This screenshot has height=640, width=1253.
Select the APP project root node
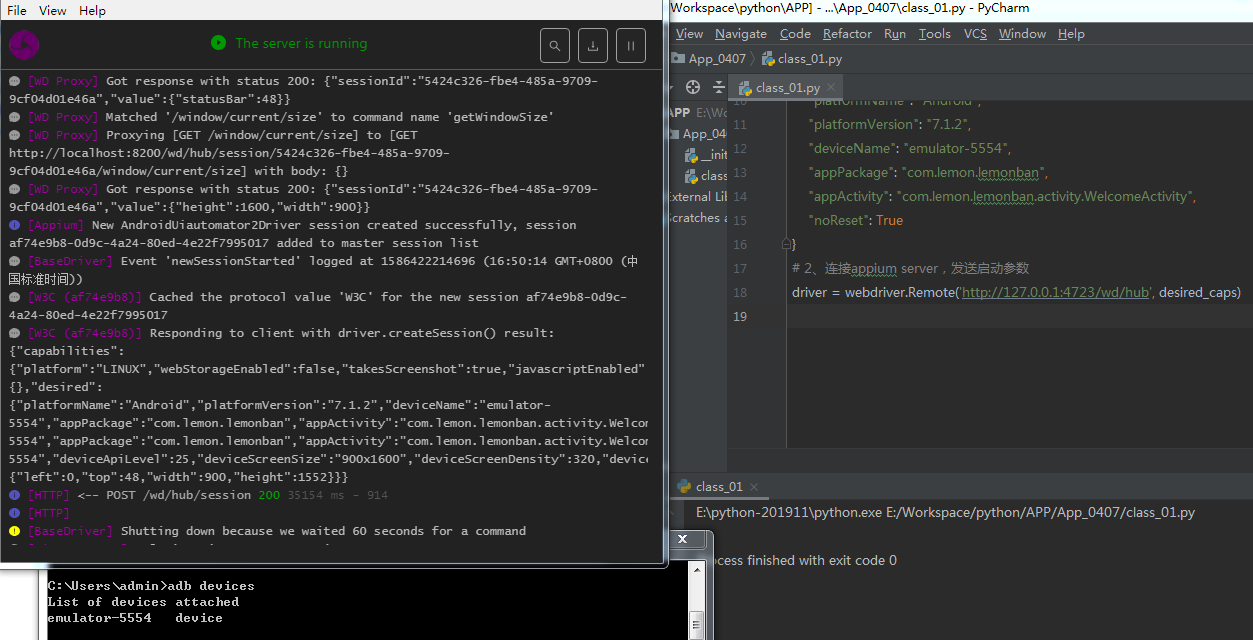tap(698, 112)
